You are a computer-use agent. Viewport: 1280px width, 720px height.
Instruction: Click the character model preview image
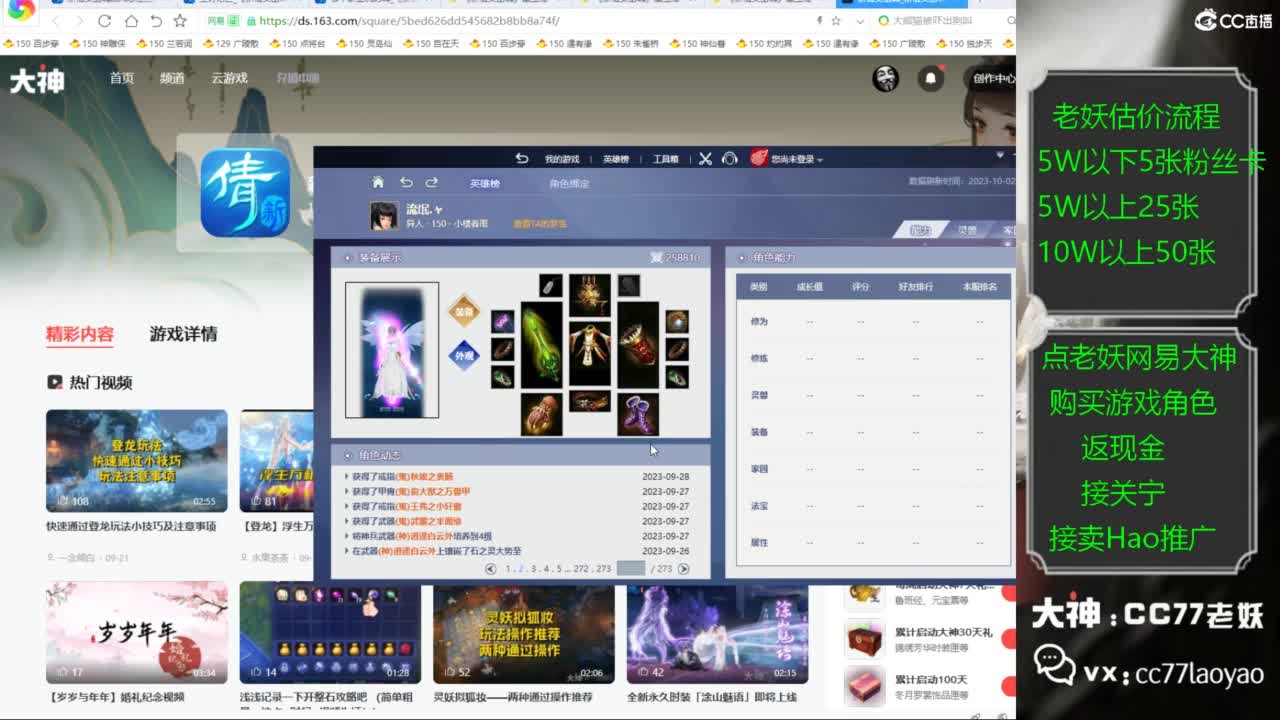[x=392, y=350]
